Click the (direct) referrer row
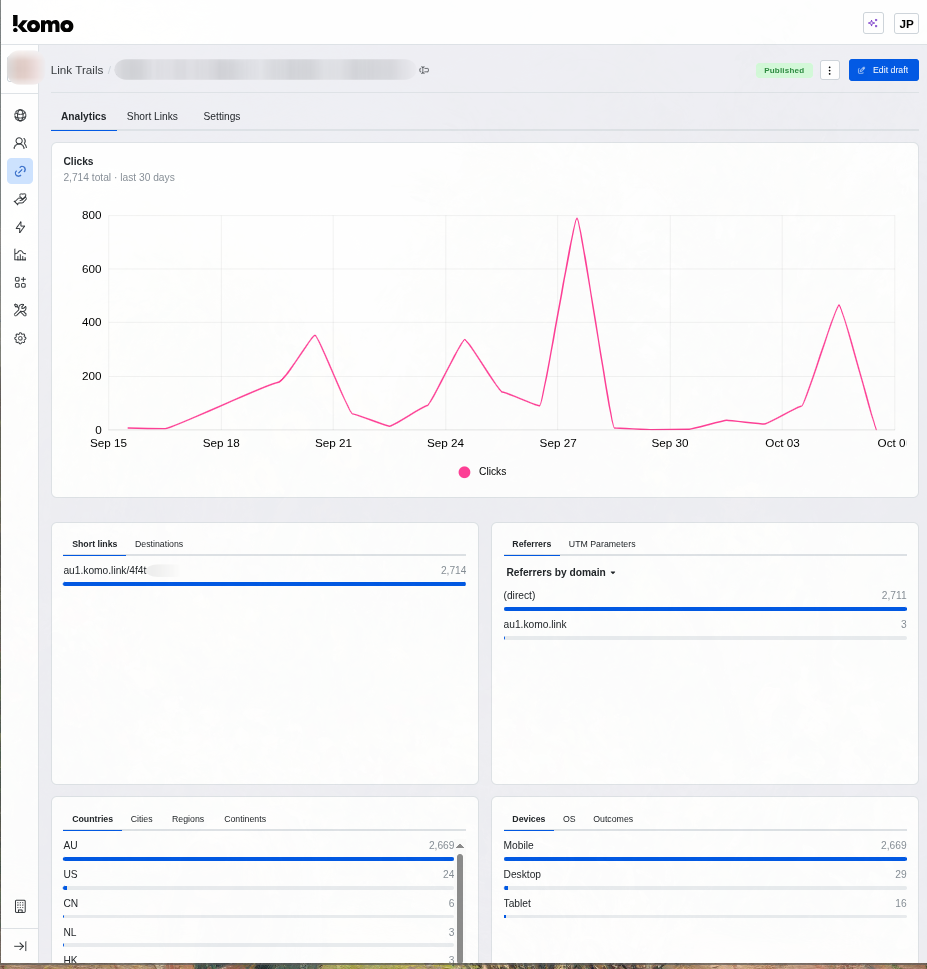 coord(705,601)
